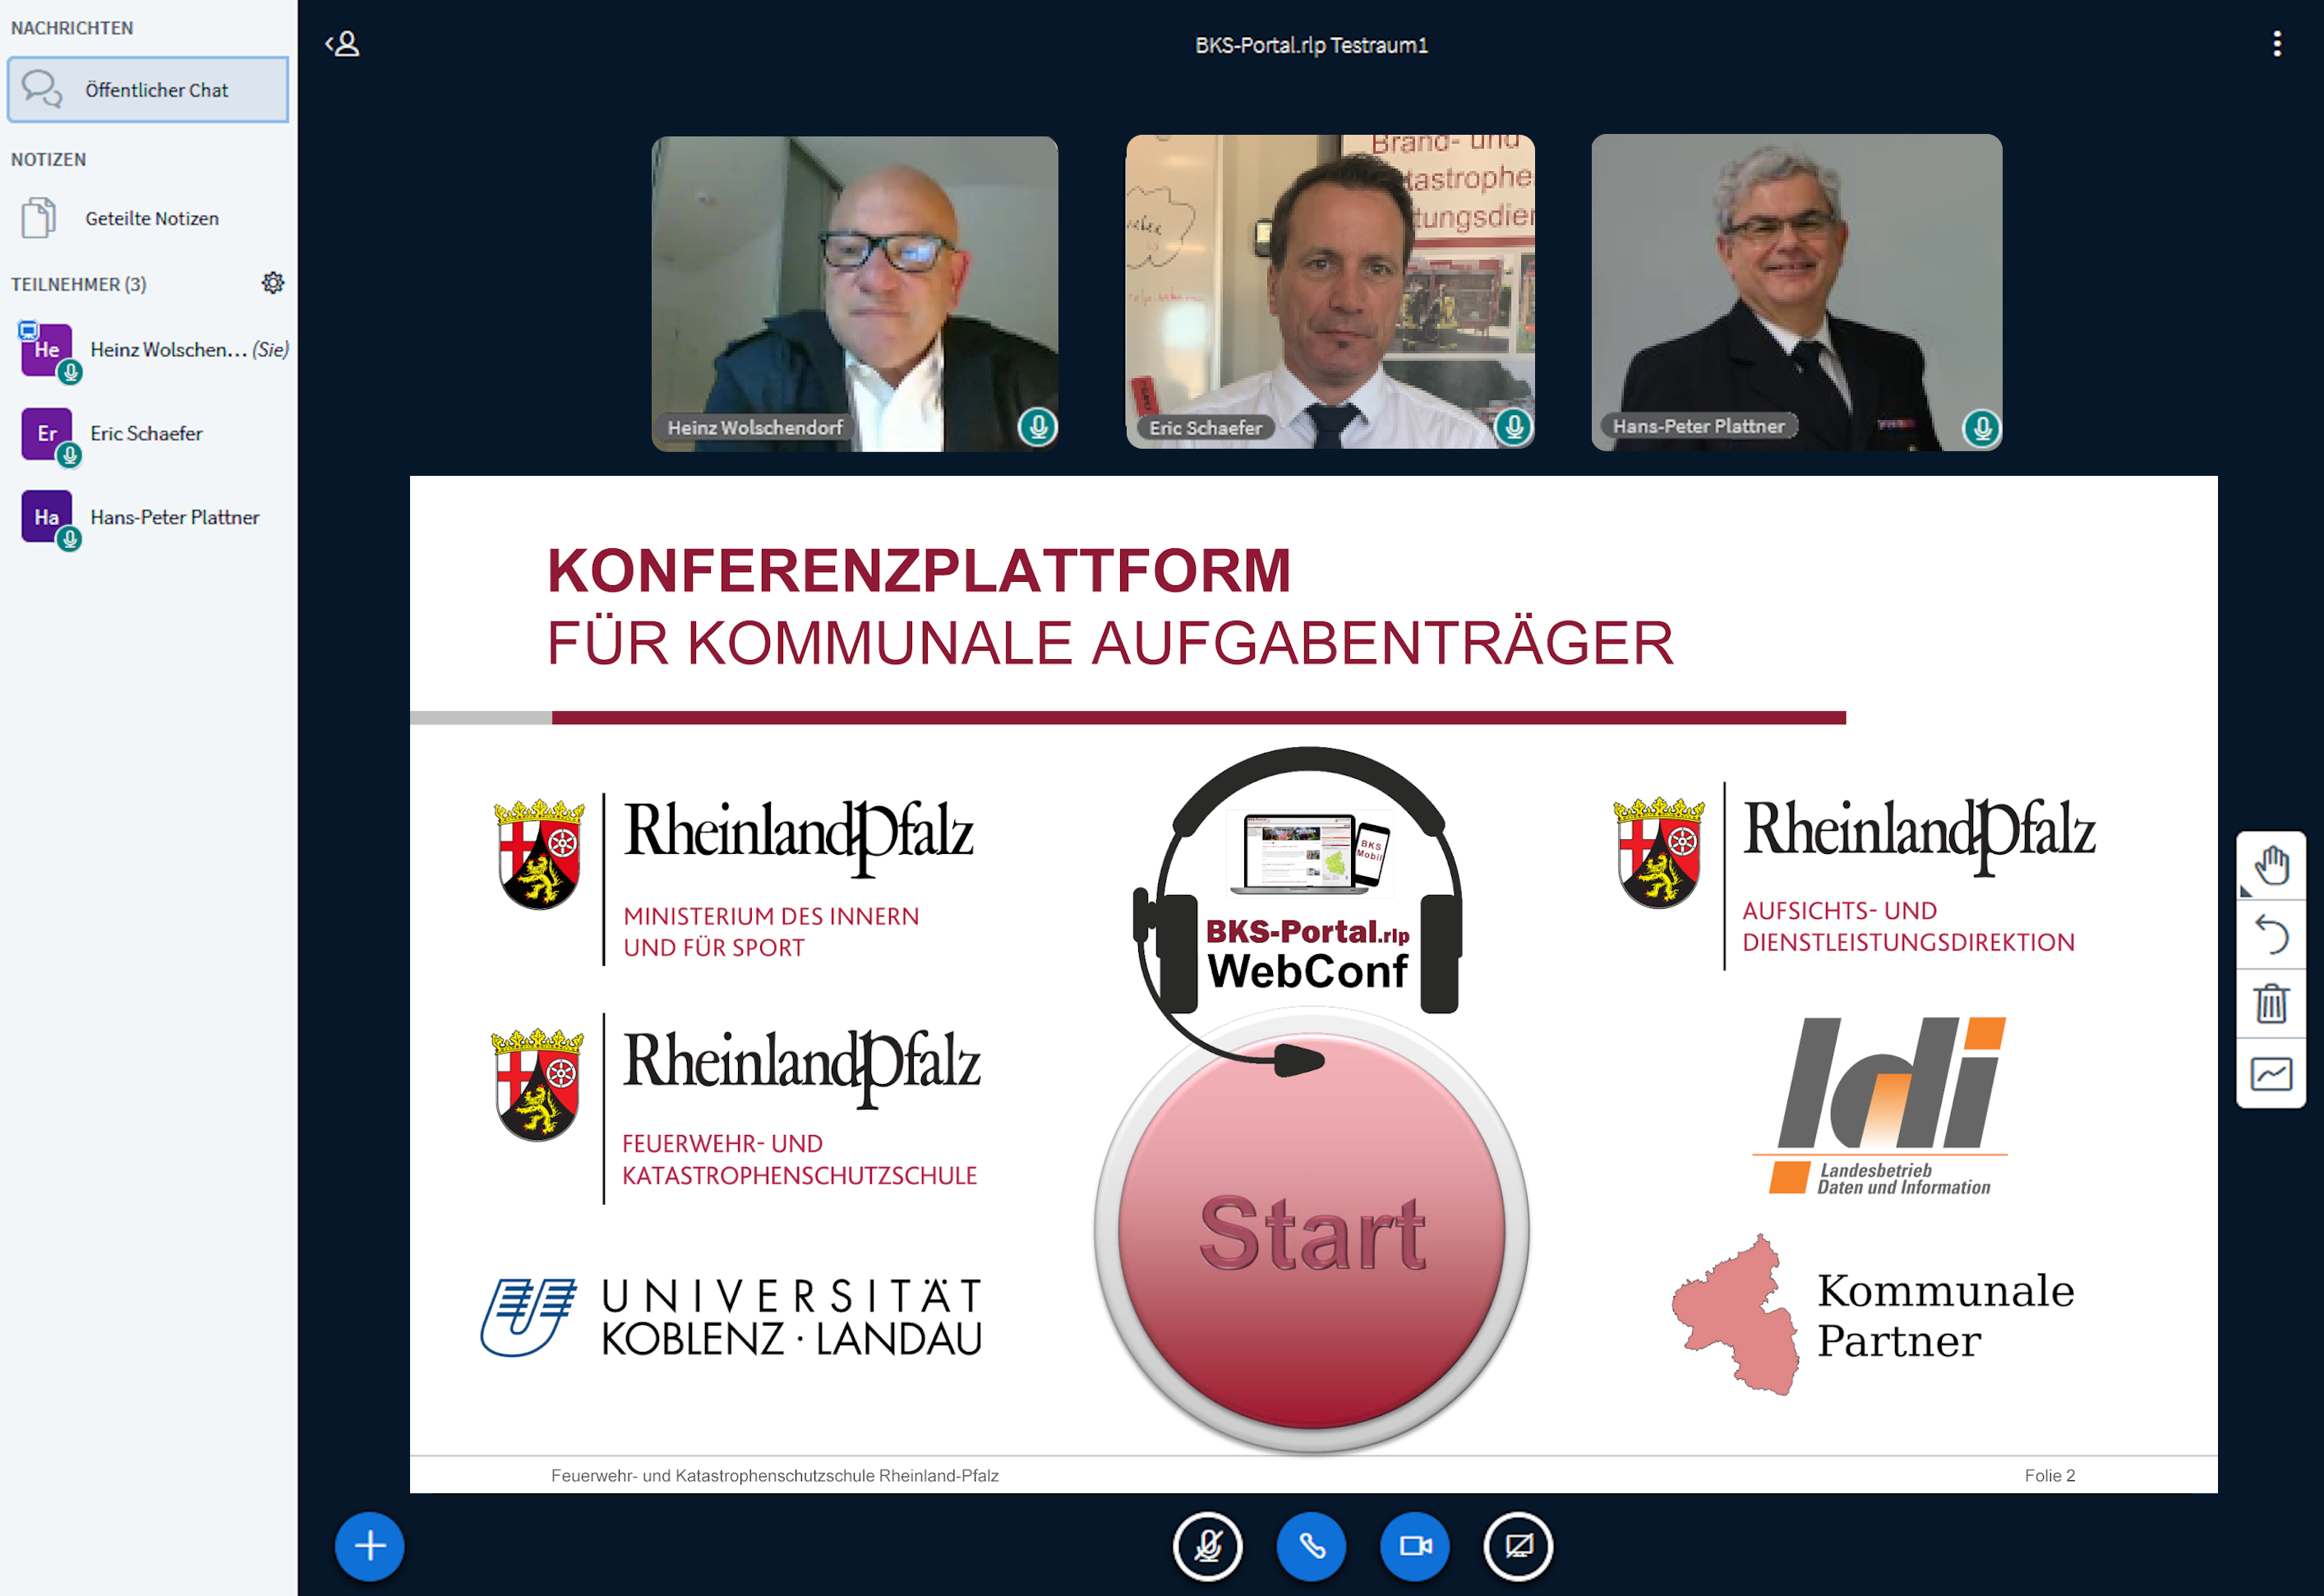The image size is (2324, 1596).
Task: Select participant Eric Schaefer
Action: coord(146,433)
